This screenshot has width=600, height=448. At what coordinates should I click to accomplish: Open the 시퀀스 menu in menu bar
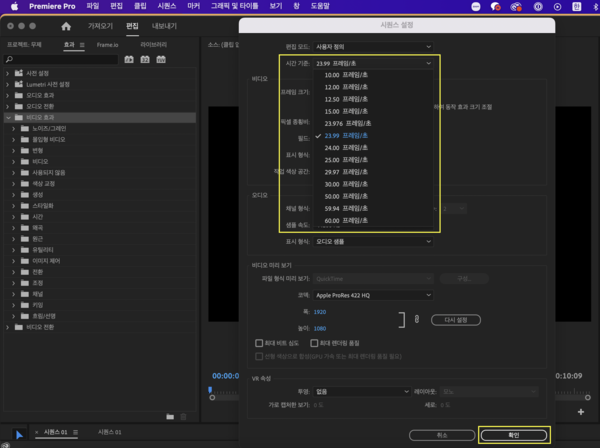[166, 6]
